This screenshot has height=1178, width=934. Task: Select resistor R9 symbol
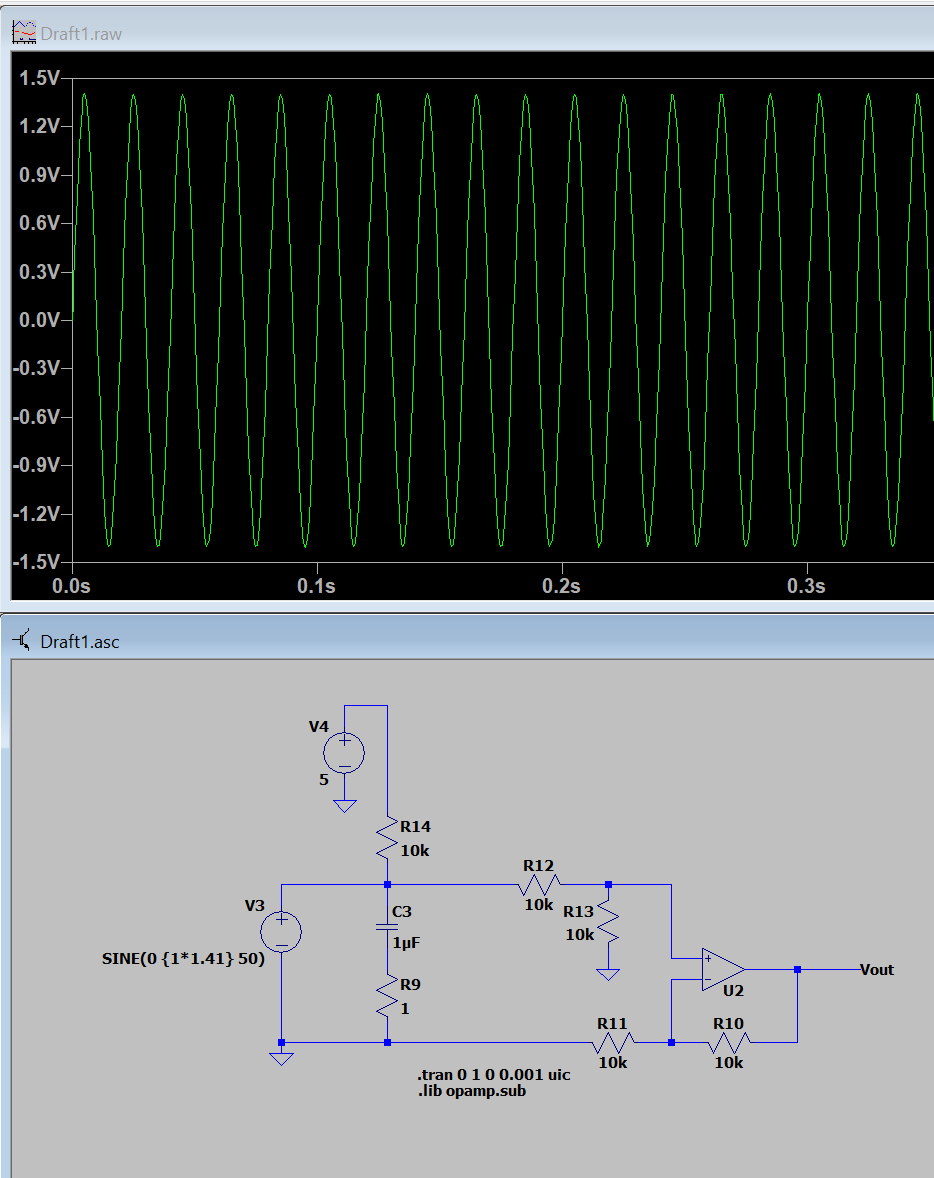click(x=387, y=997)
